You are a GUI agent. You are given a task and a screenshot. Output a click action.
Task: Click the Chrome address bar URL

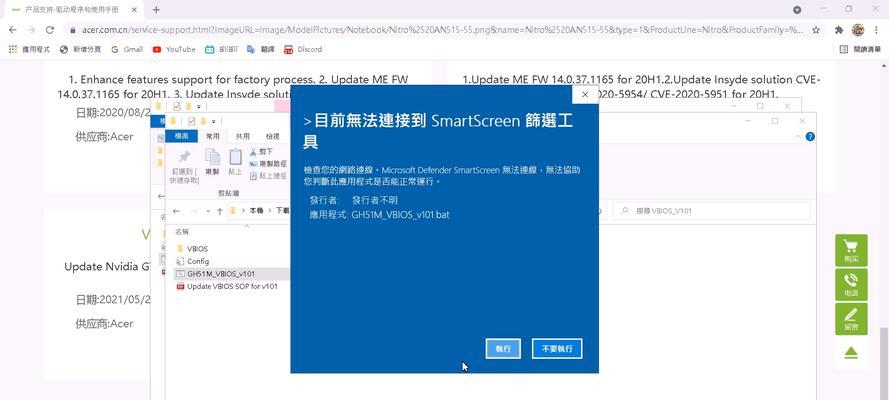tap(442, 30)
